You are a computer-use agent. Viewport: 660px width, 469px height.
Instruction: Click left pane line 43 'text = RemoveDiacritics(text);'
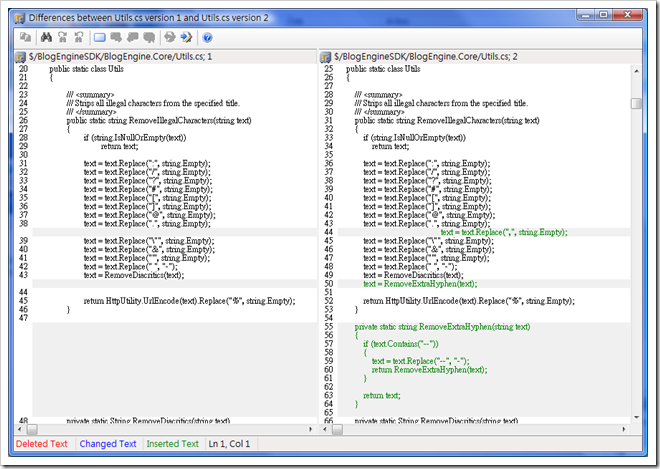(x=134, y=275)
